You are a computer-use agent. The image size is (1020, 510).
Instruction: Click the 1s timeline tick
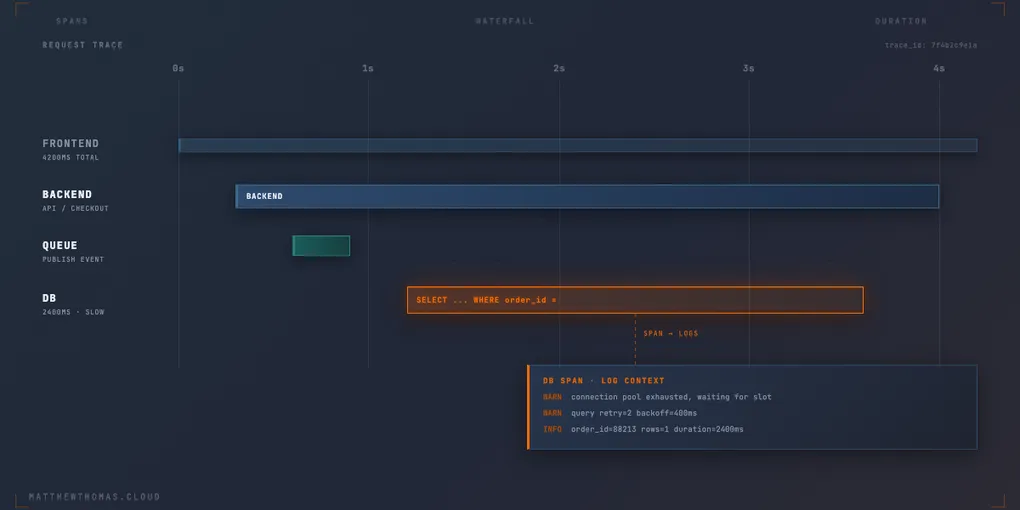368,68
